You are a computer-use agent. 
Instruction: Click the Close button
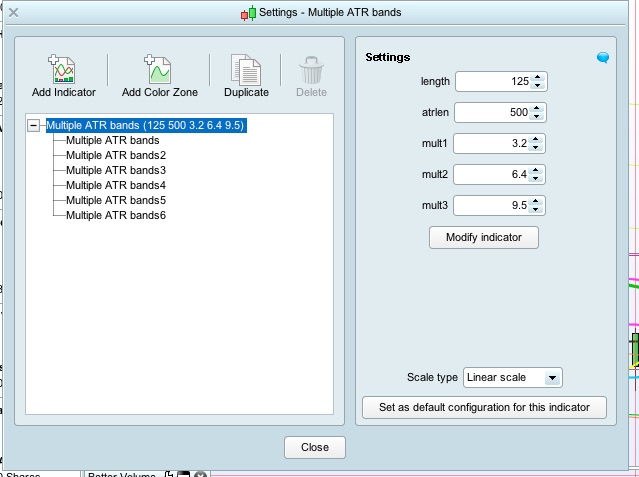(x=315, y=447)
